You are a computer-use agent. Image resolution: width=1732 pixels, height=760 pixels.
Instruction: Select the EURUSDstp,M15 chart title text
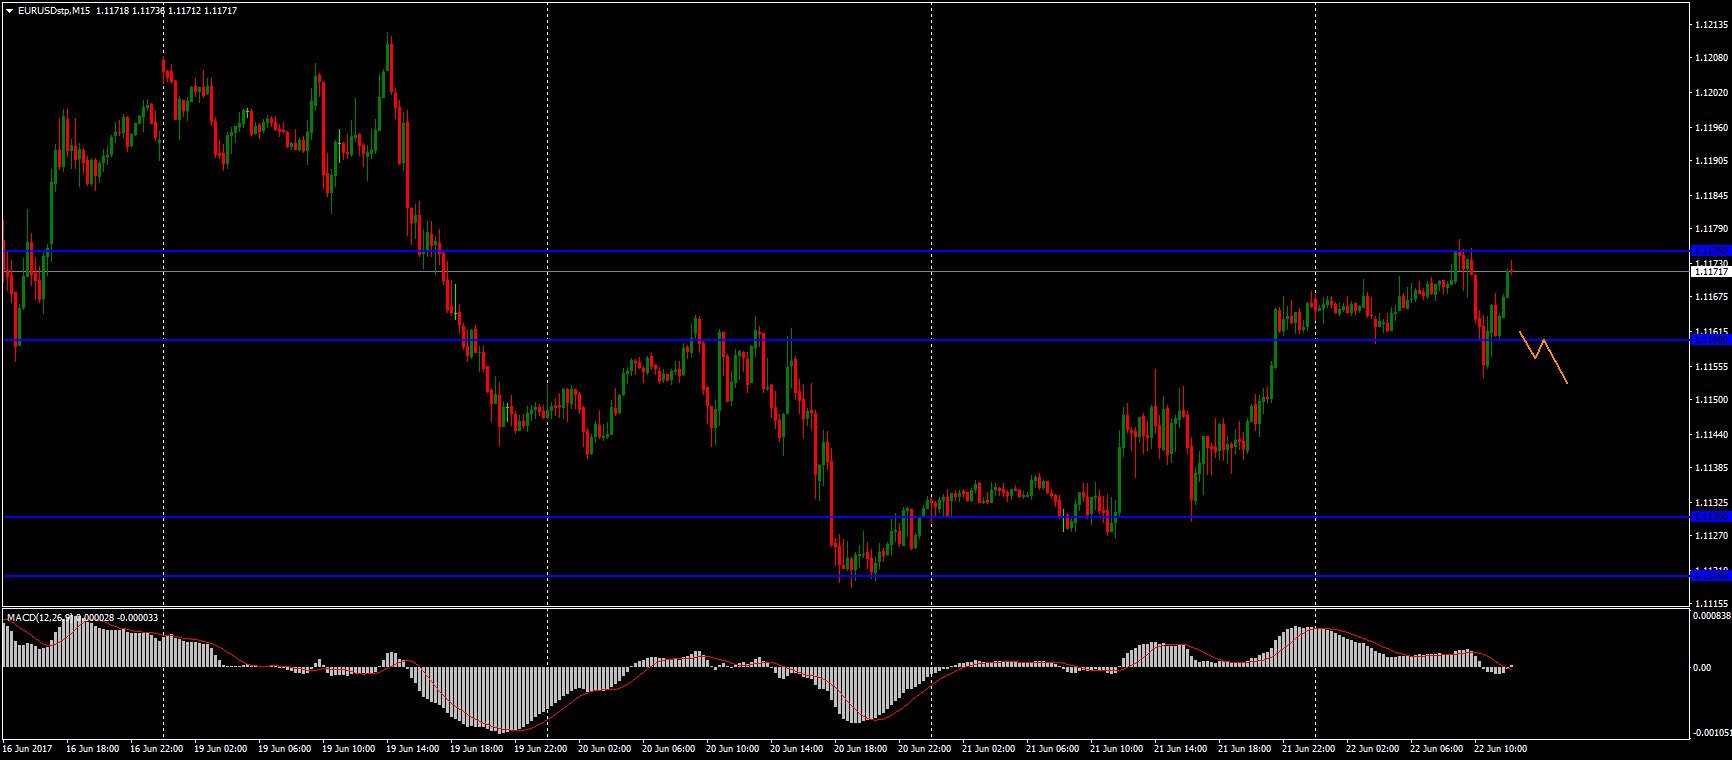pyautogui.click(x=53, y=10)
